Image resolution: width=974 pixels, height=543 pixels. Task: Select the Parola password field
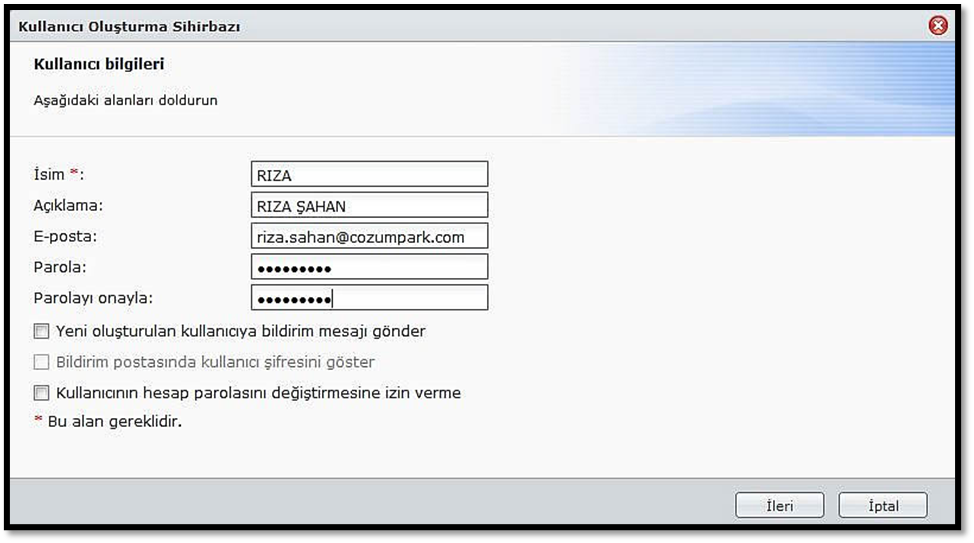[x=369, y=267]
